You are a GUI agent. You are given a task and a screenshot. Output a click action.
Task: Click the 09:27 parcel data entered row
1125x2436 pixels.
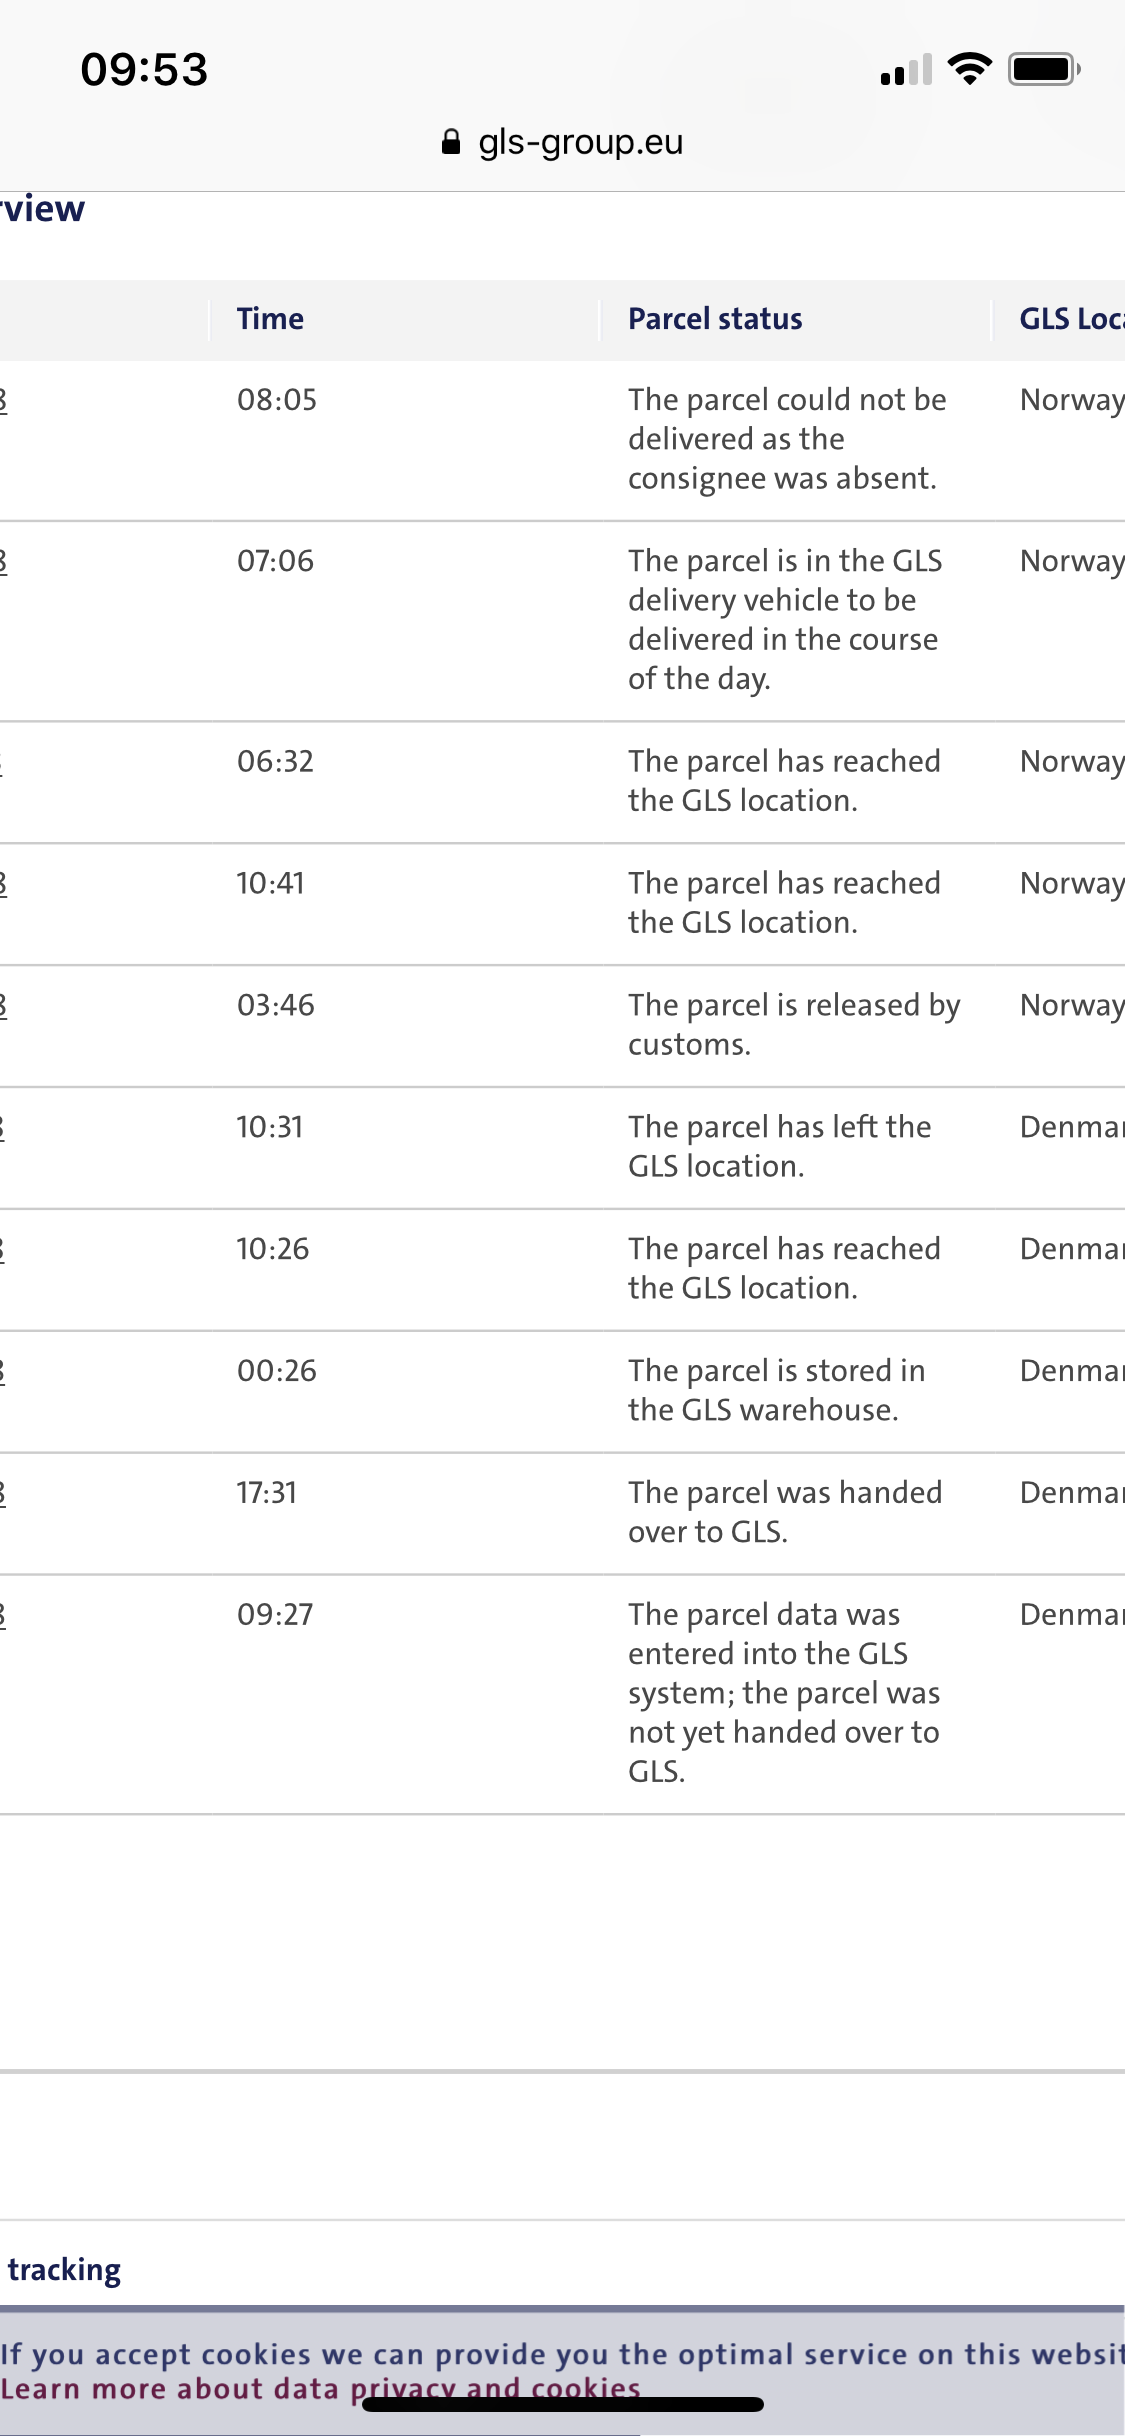point(562,1695)
